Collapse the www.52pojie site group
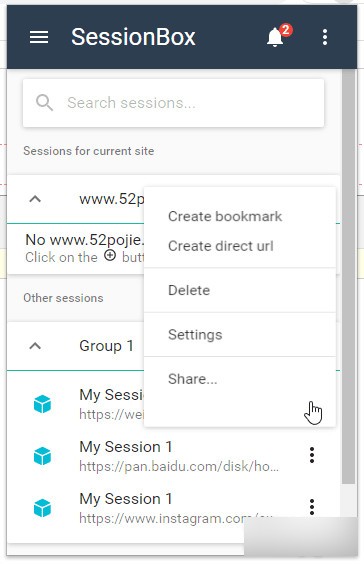Screen dimensions: 364x564 pyautogui.click(x=35, y=199)
